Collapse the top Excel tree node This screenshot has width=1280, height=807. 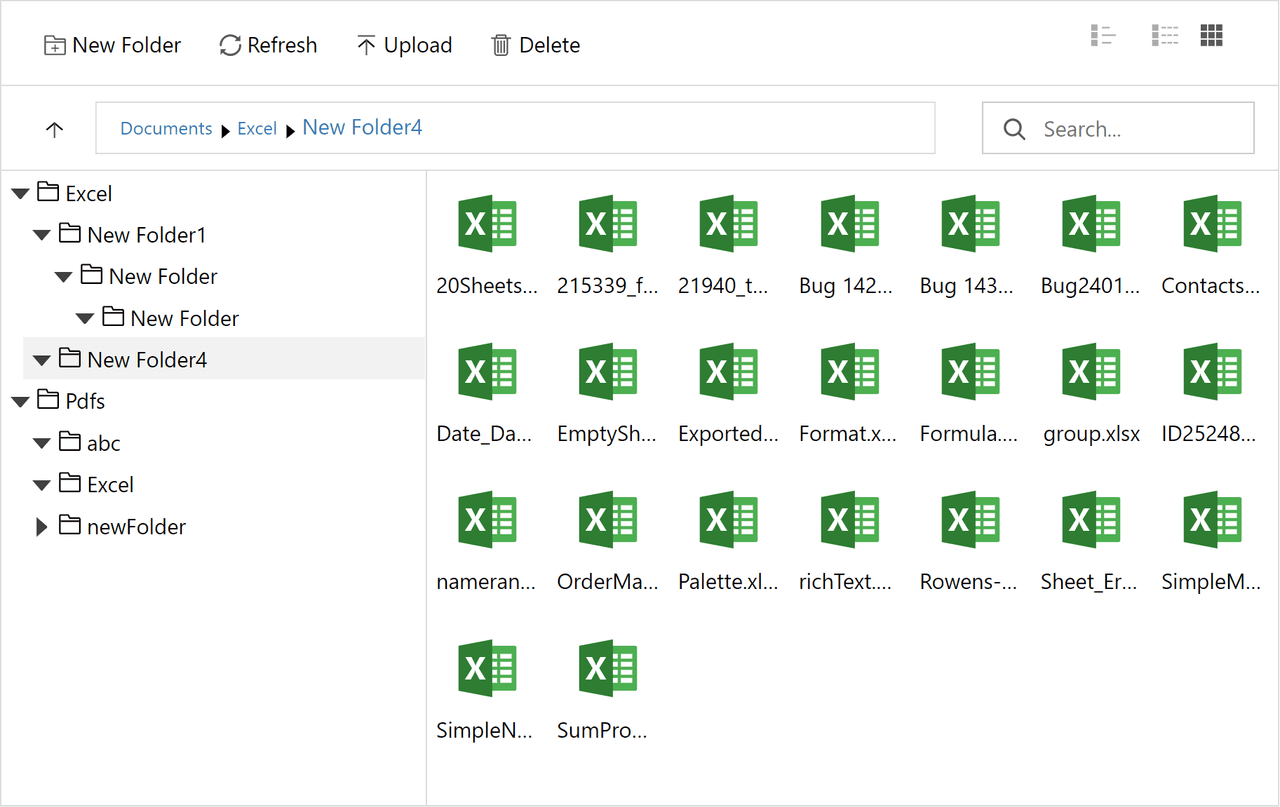click(20, 194)
